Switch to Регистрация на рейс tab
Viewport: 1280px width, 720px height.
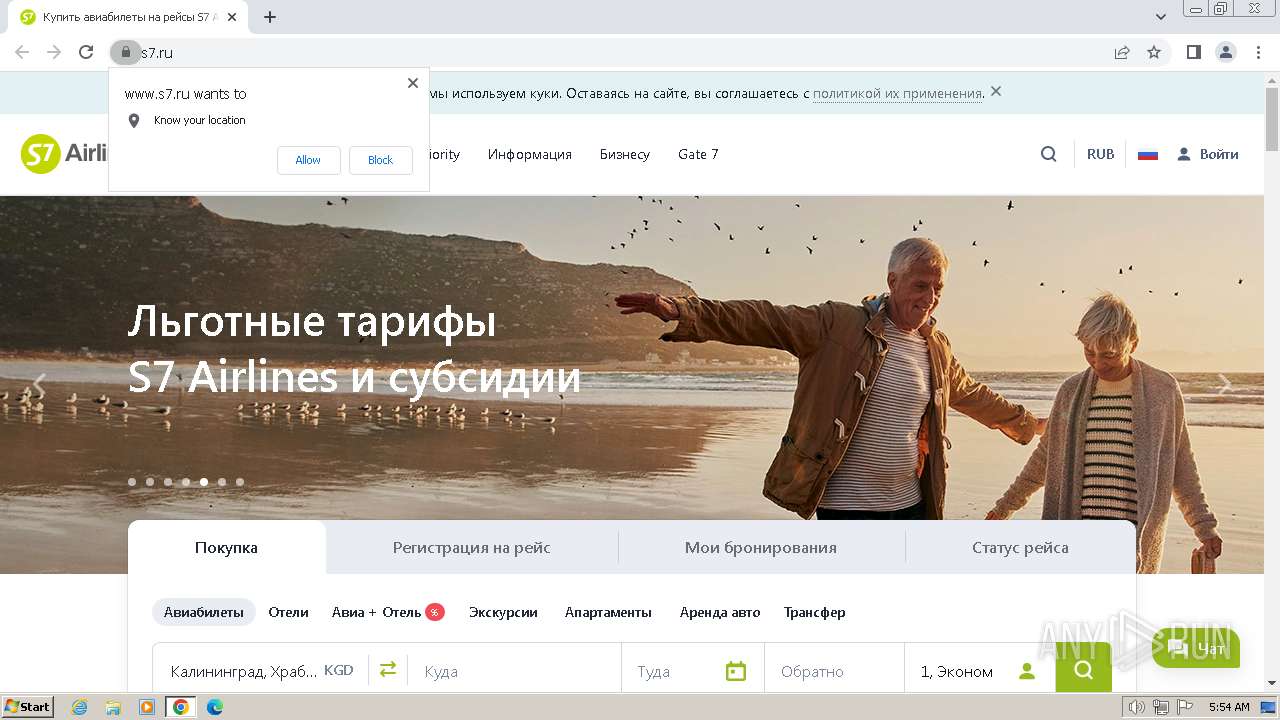click(472, 547)
